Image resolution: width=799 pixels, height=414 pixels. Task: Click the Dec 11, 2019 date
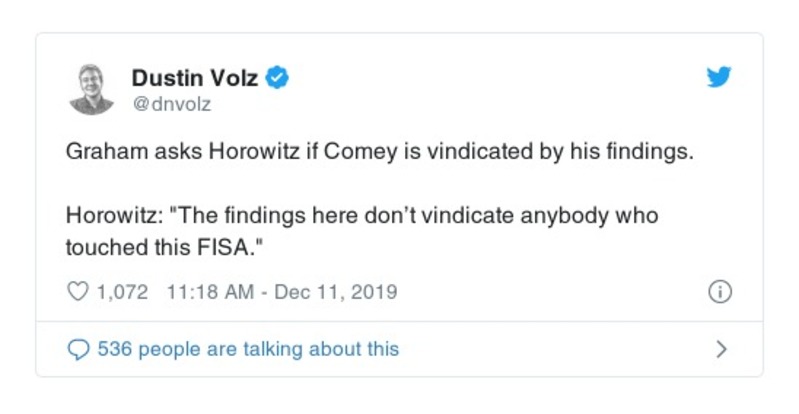tap(333, 293)
